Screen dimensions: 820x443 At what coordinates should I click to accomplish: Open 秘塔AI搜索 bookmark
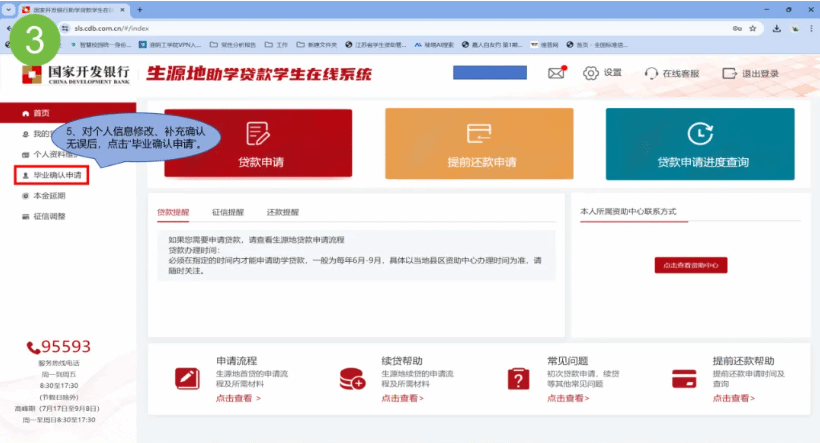(434, 45)
